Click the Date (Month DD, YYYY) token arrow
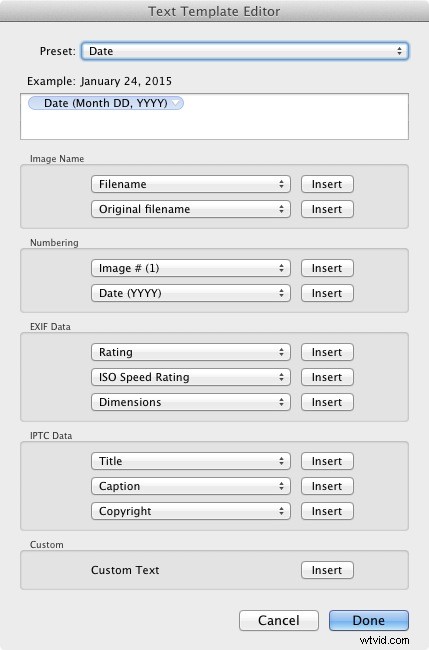Viewport: 429px width, 650px height. (x=176, y=103)
